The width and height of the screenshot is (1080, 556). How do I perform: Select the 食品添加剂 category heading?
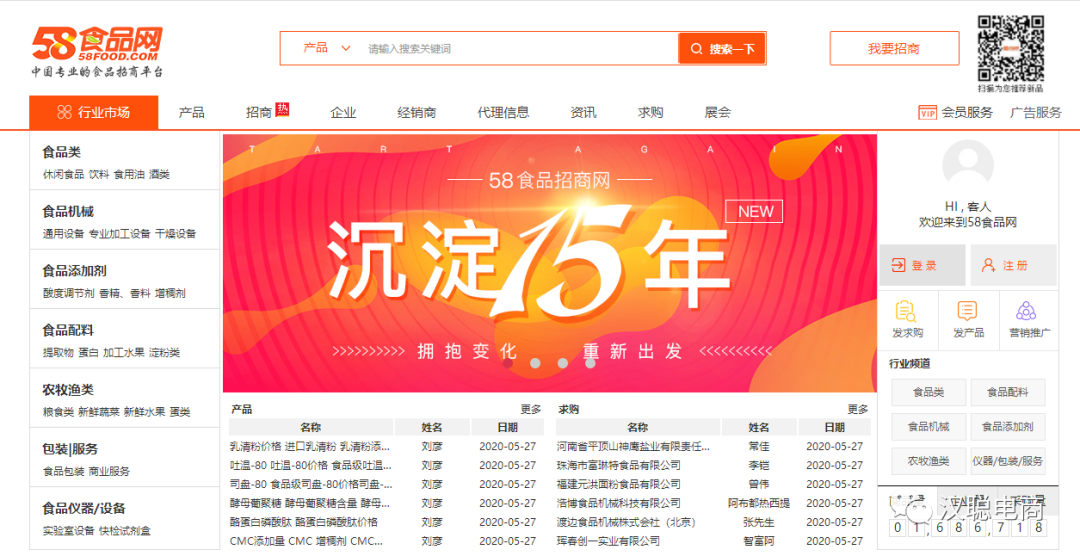pyautogui.click(x=74, y=271)
